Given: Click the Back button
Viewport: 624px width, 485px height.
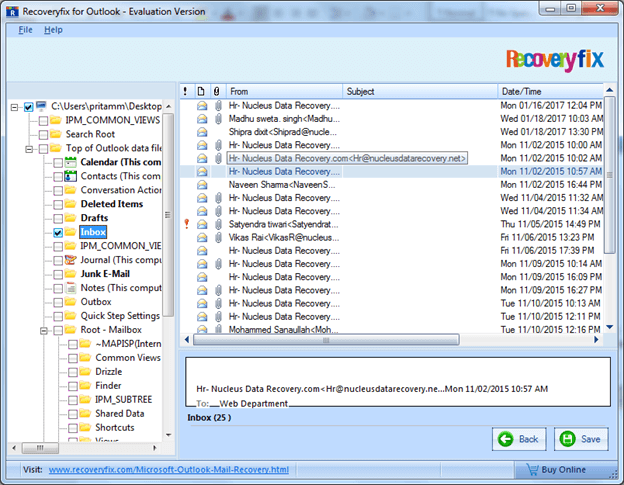Looking at the screenshot, I should 519,439.
